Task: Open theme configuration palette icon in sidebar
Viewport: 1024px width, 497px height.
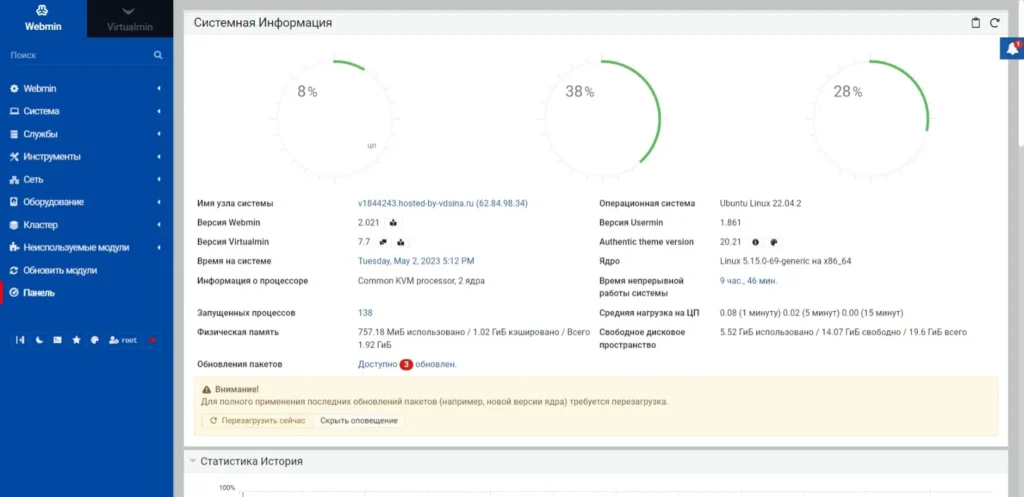Action: (x=95, y=340)
